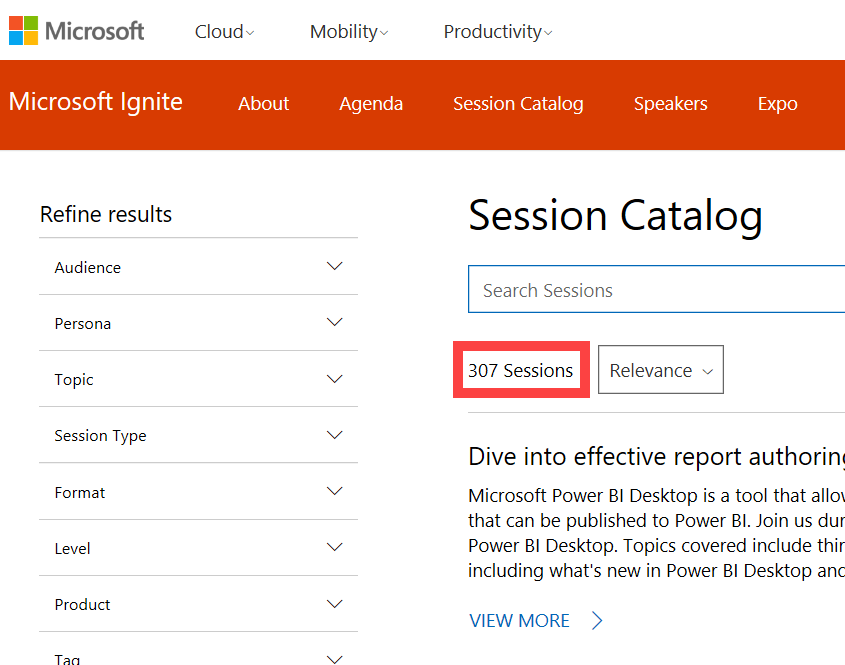
Task: Expand the Persona filter
Action: click(x=335, y=322)
